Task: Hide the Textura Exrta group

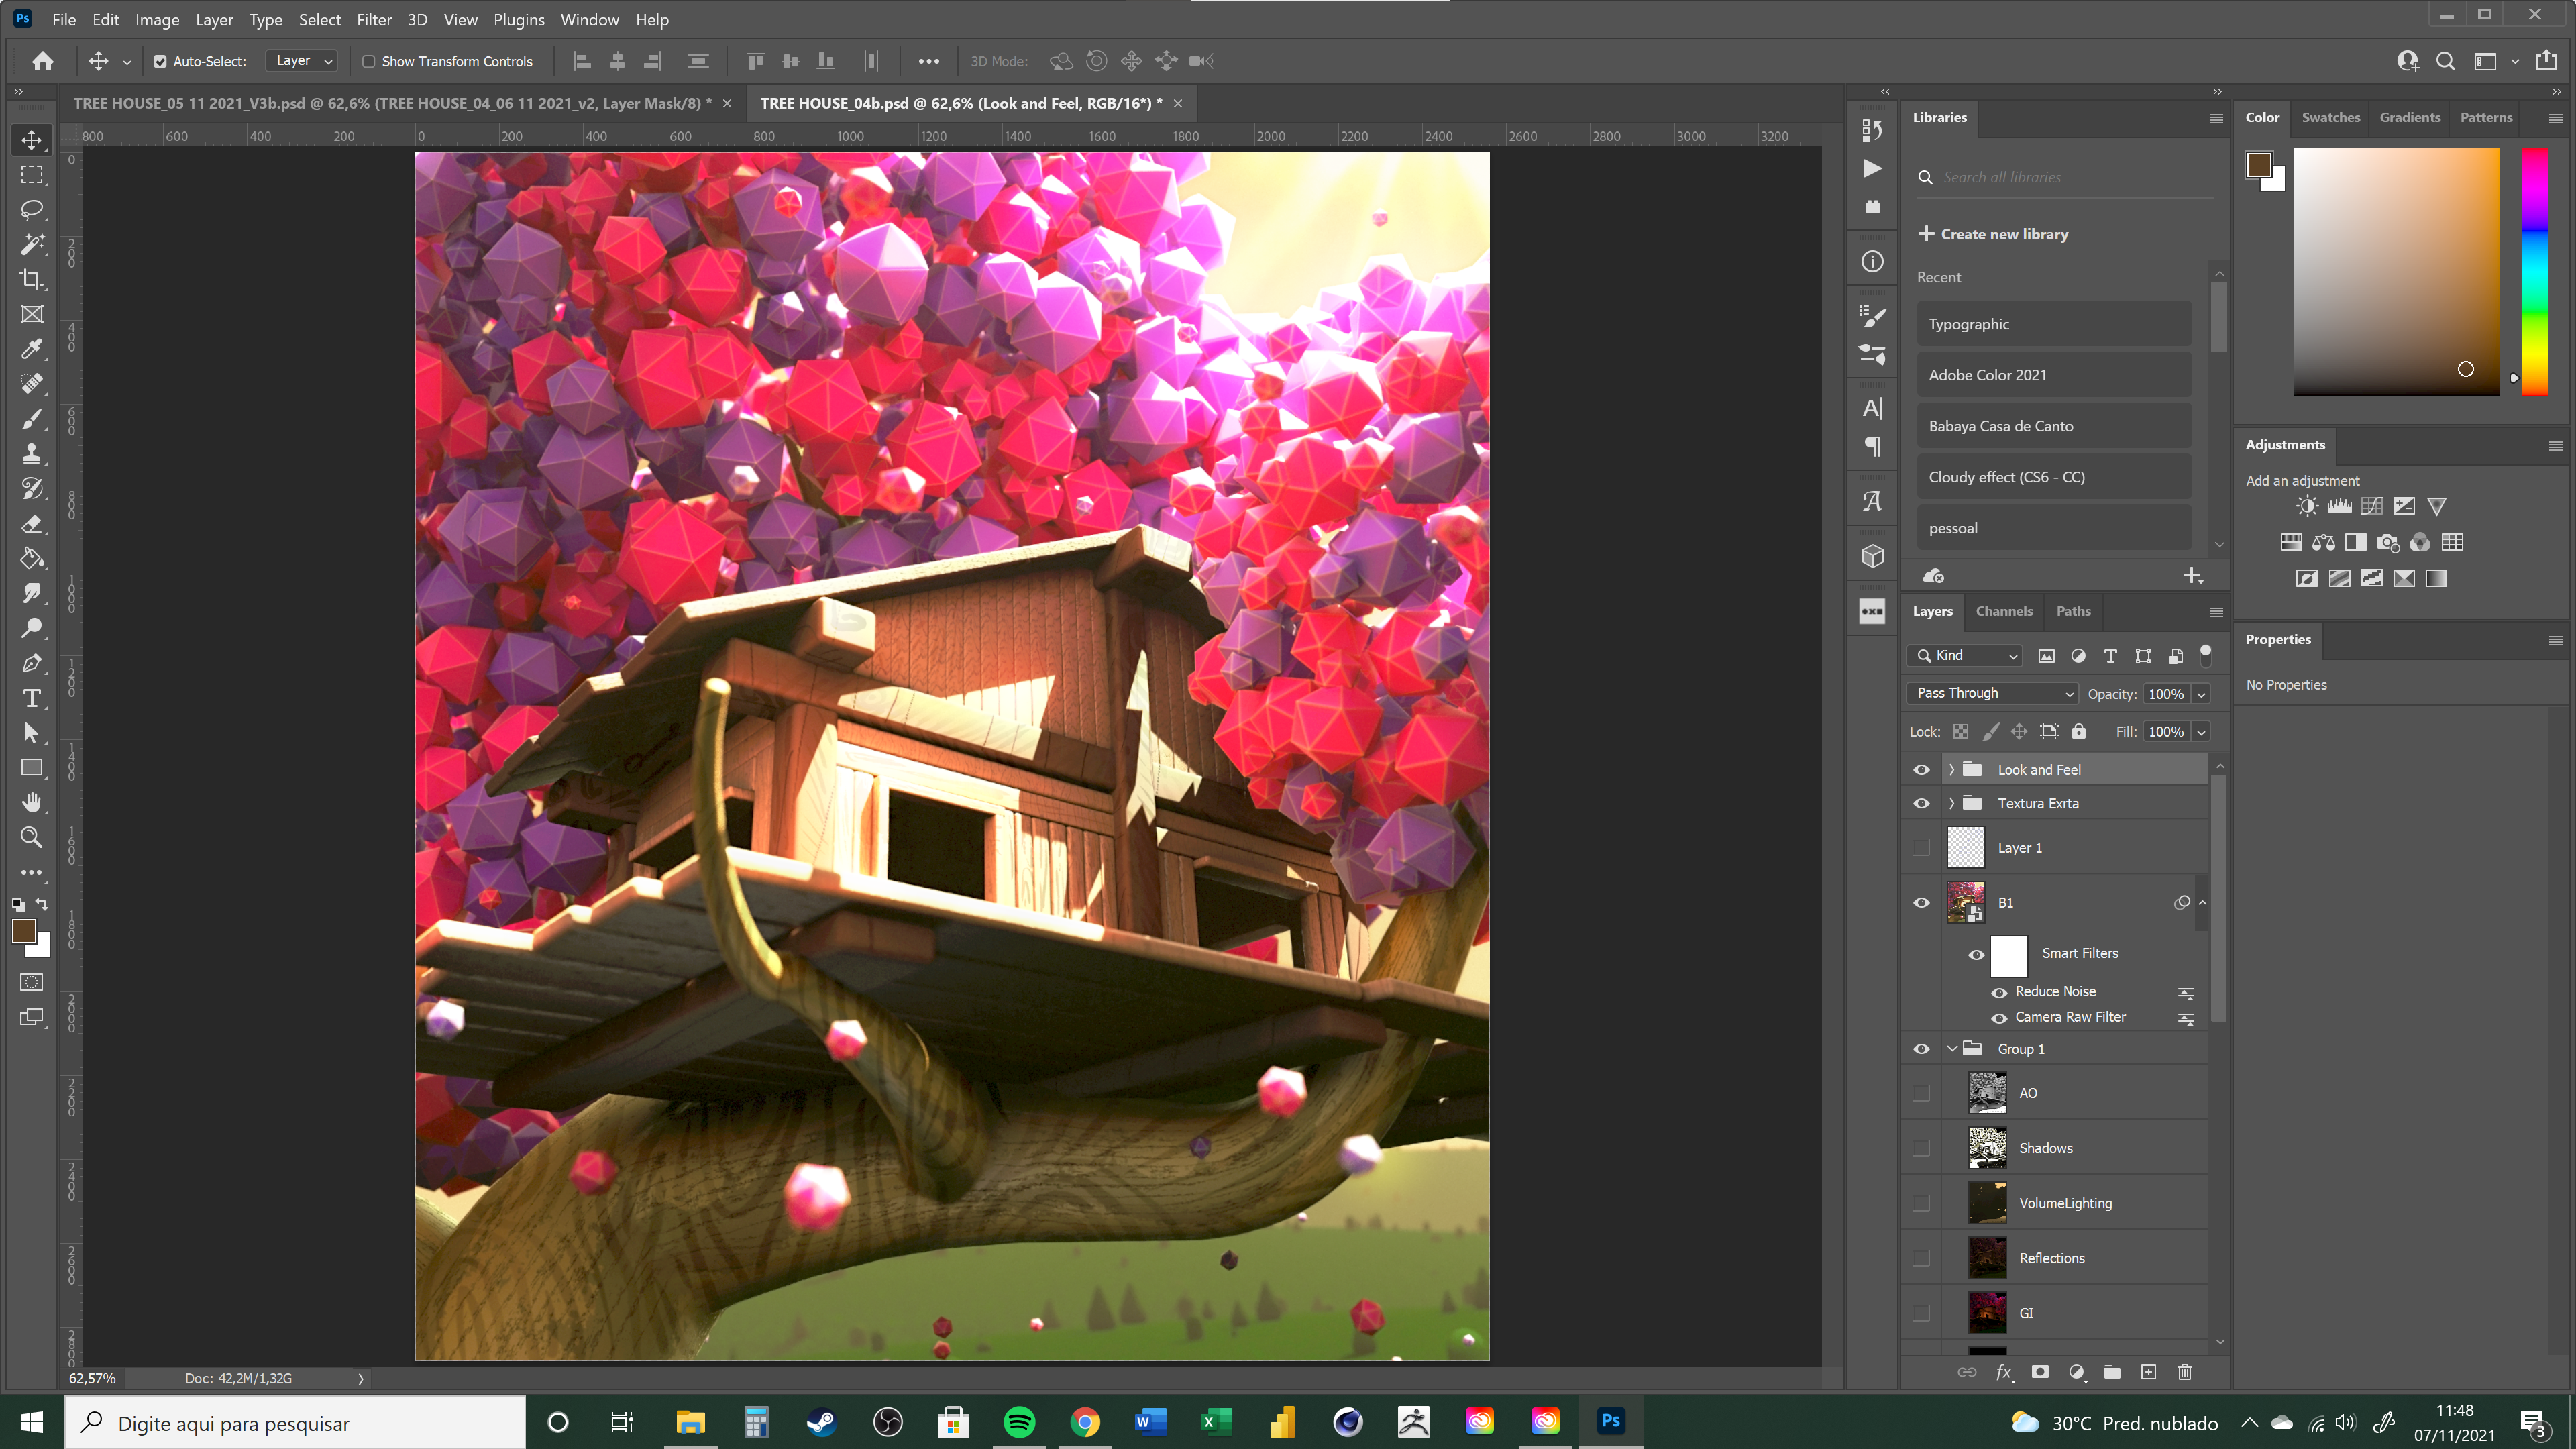Action: 1921,803
